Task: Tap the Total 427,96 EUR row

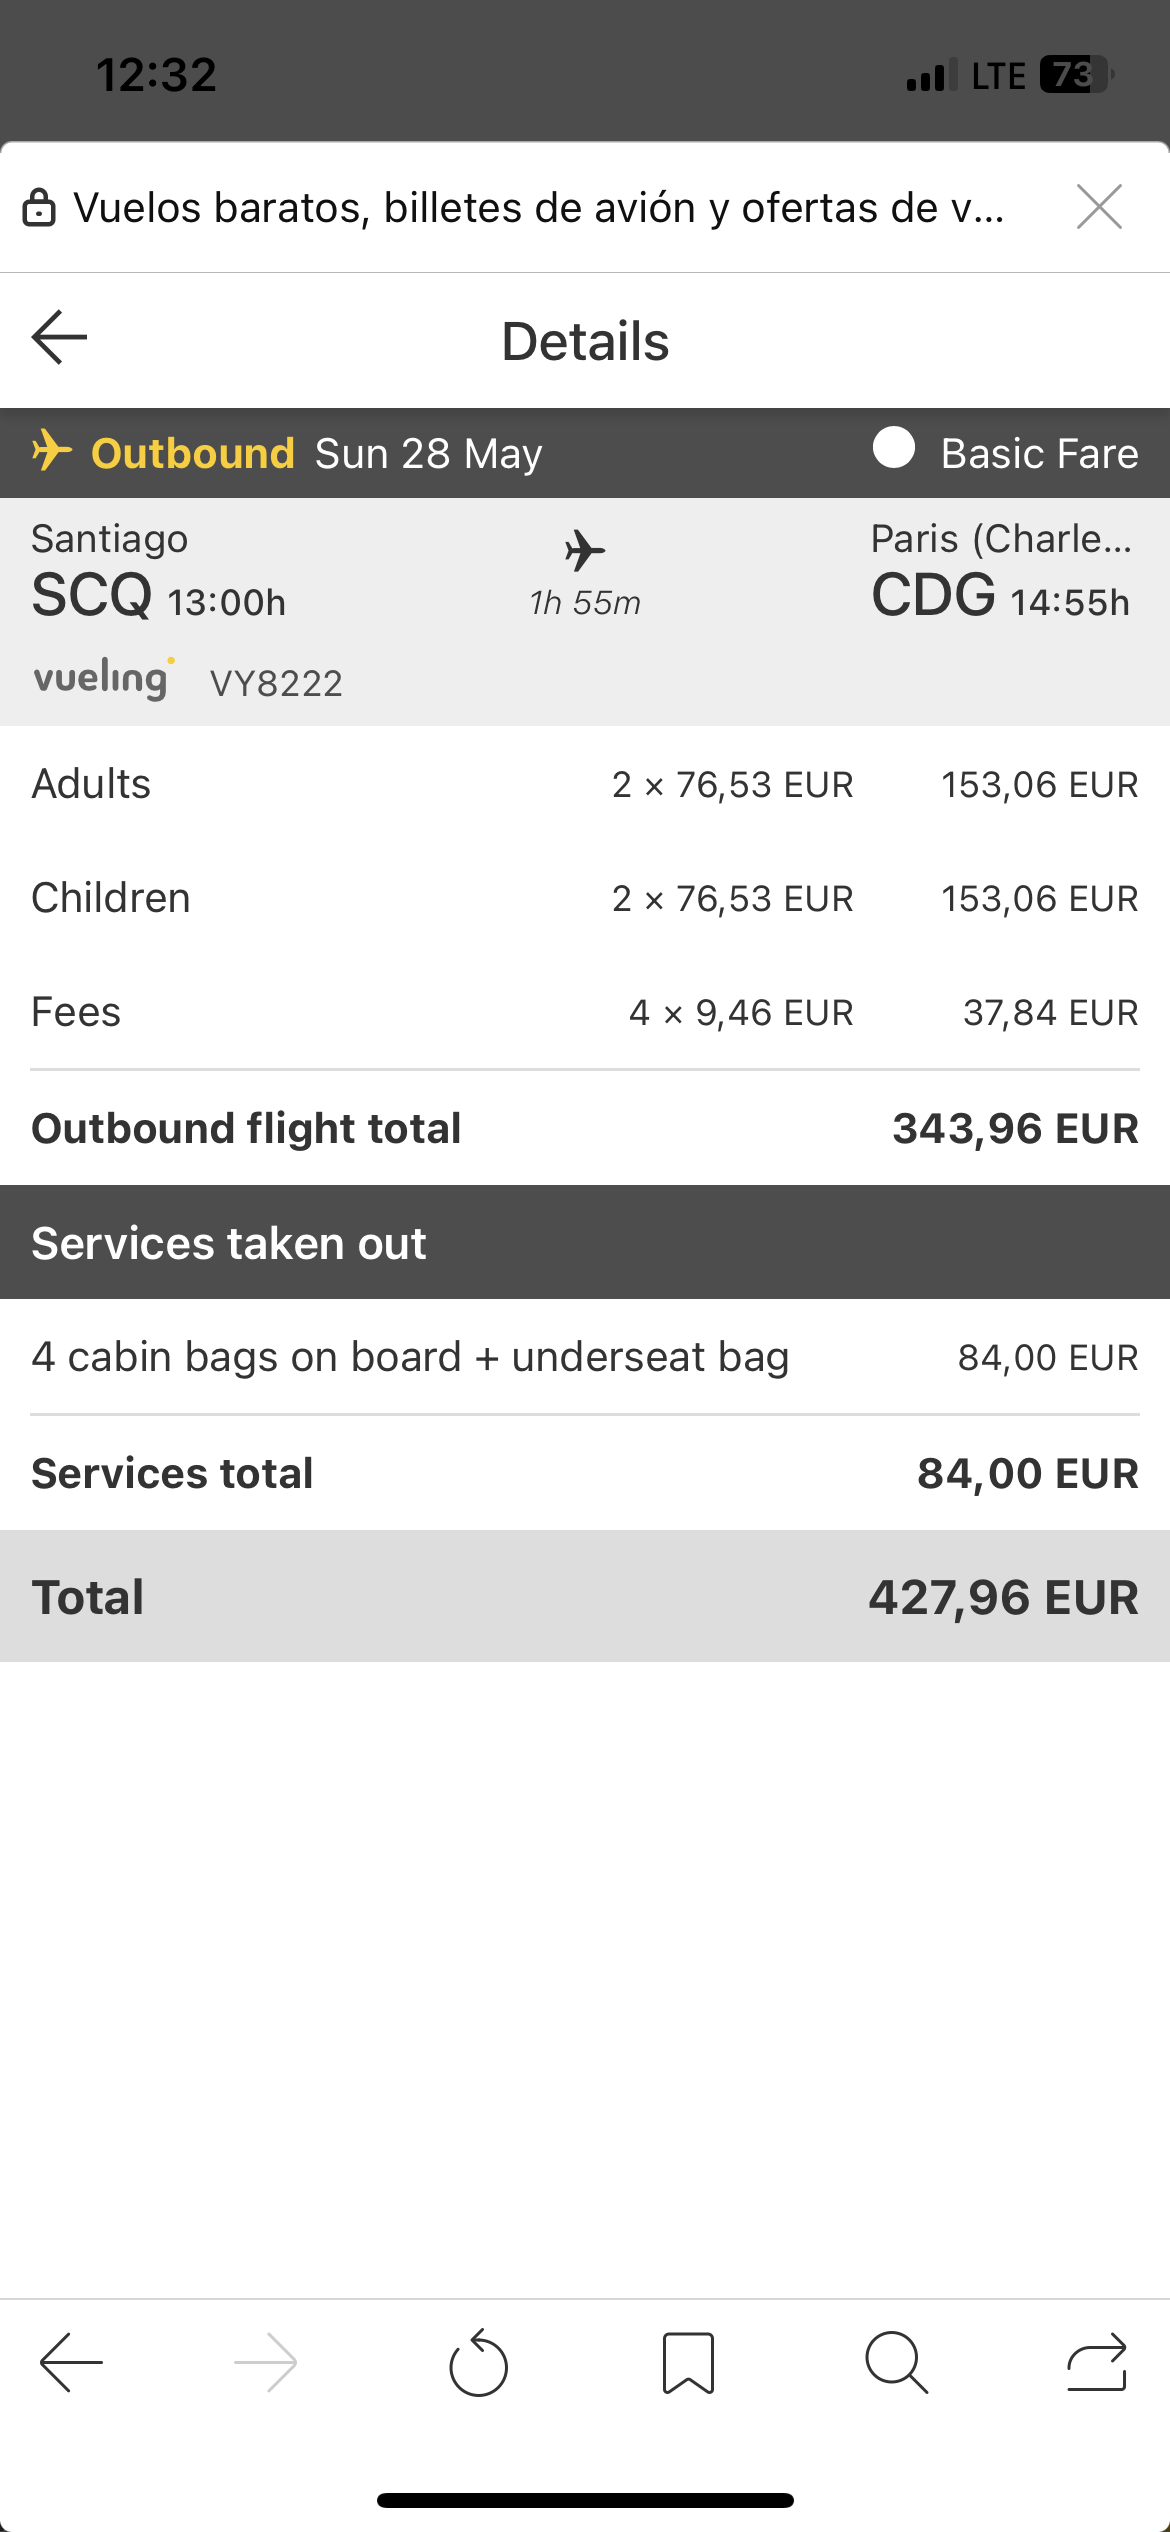Action: (585, 1597)
